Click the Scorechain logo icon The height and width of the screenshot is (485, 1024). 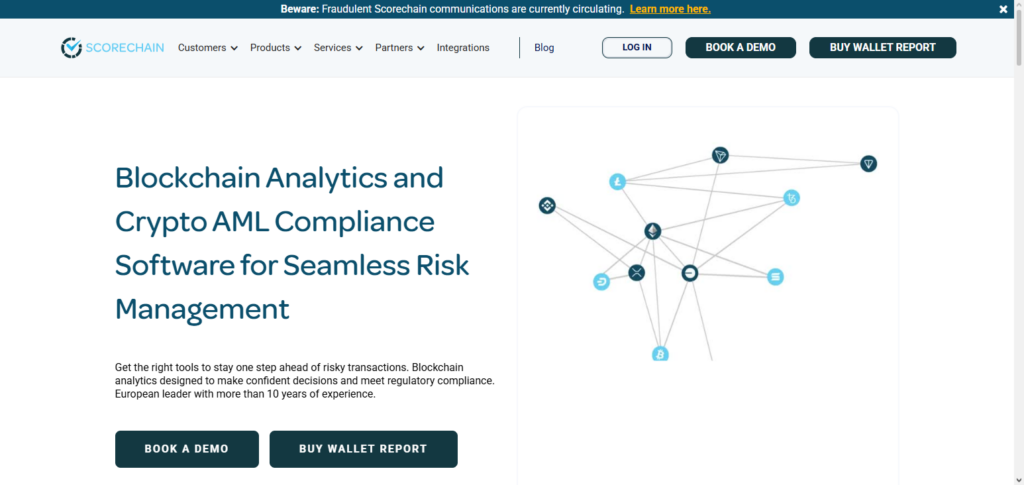70,47
